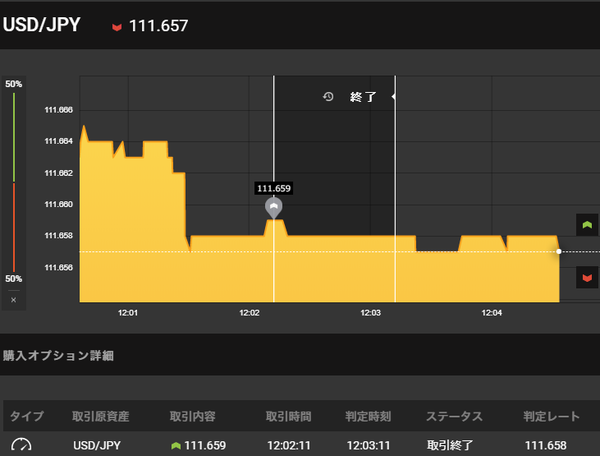Image resolution: width=600 pixels, height=456 pixels.
Task: Click the red down-arrow LOW button
Action: pyautogui.click(x=587, y=277)
